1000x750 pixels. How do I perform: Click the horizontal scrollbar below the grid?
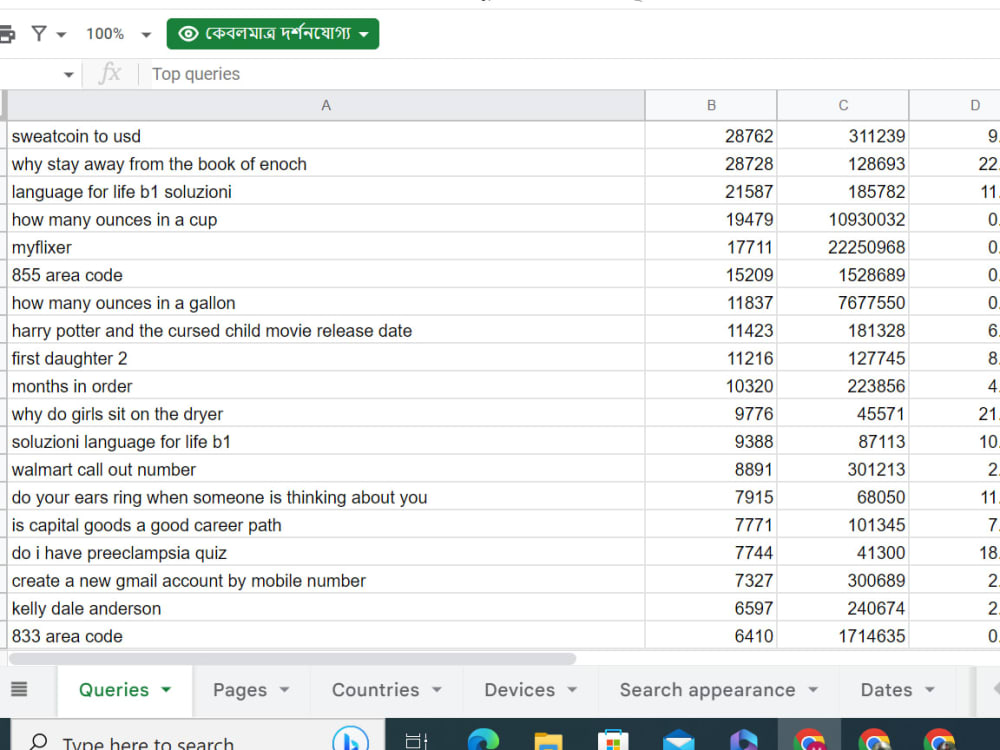pos(293,658)
